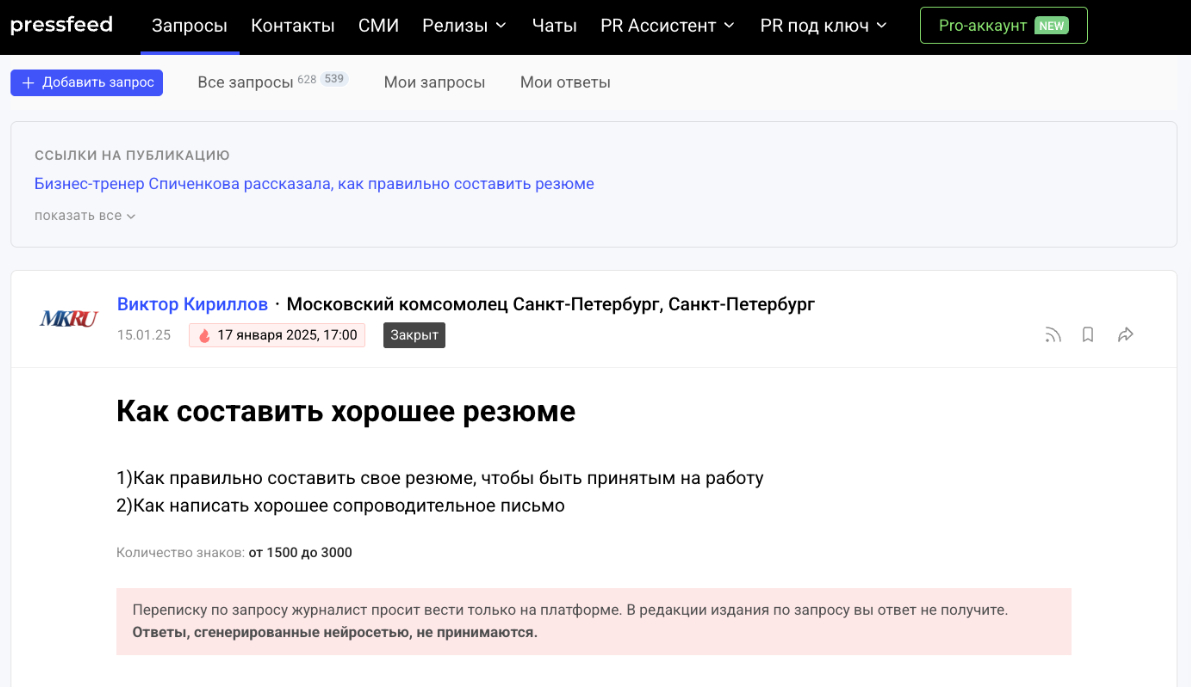The height and width of the screenshot is (691, 1191).
Task: Open the PR под ключ dropdown
Action: [x=823, y=26]
